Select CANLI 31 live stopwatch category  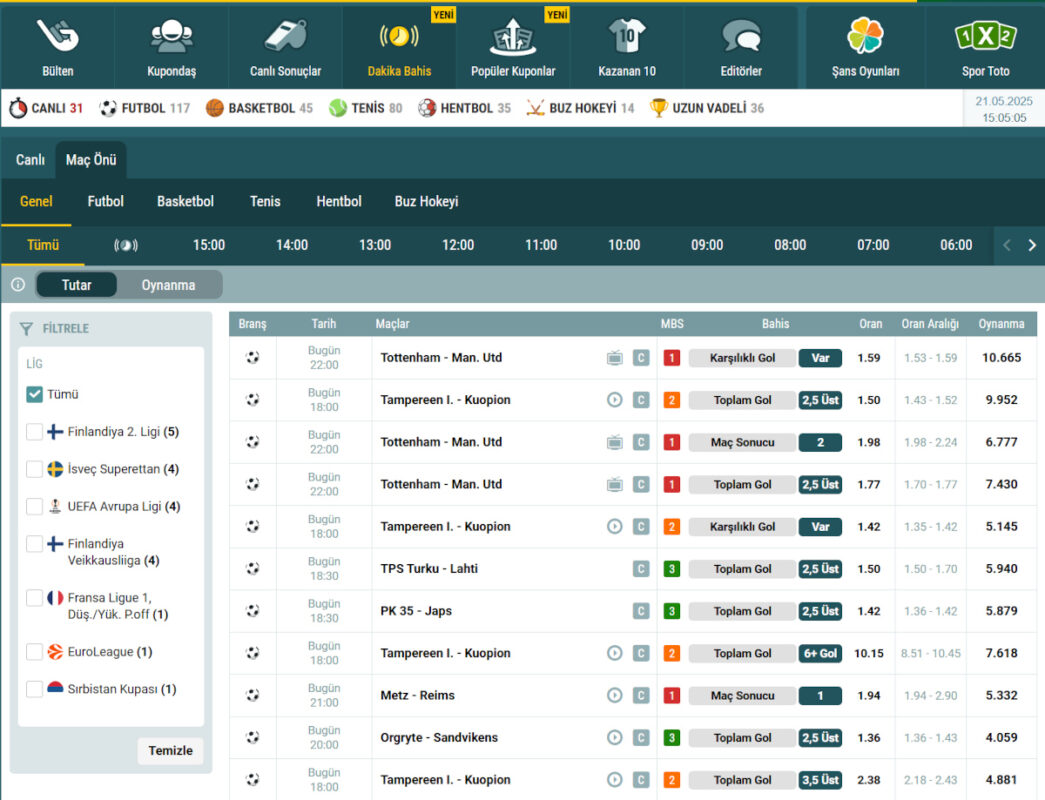(x=46, y=108)
